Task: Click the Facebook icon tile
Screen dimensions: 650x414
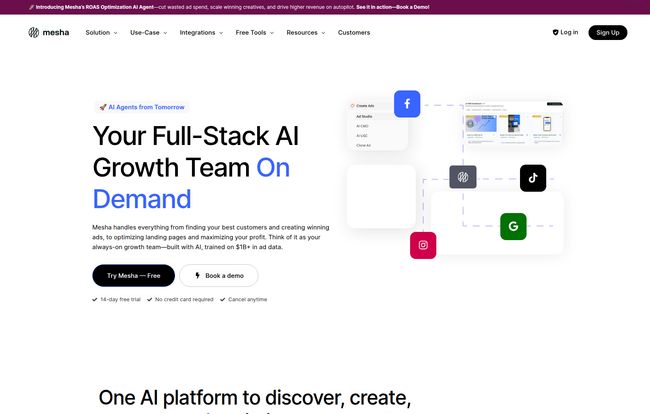Action: pos(407,104)
